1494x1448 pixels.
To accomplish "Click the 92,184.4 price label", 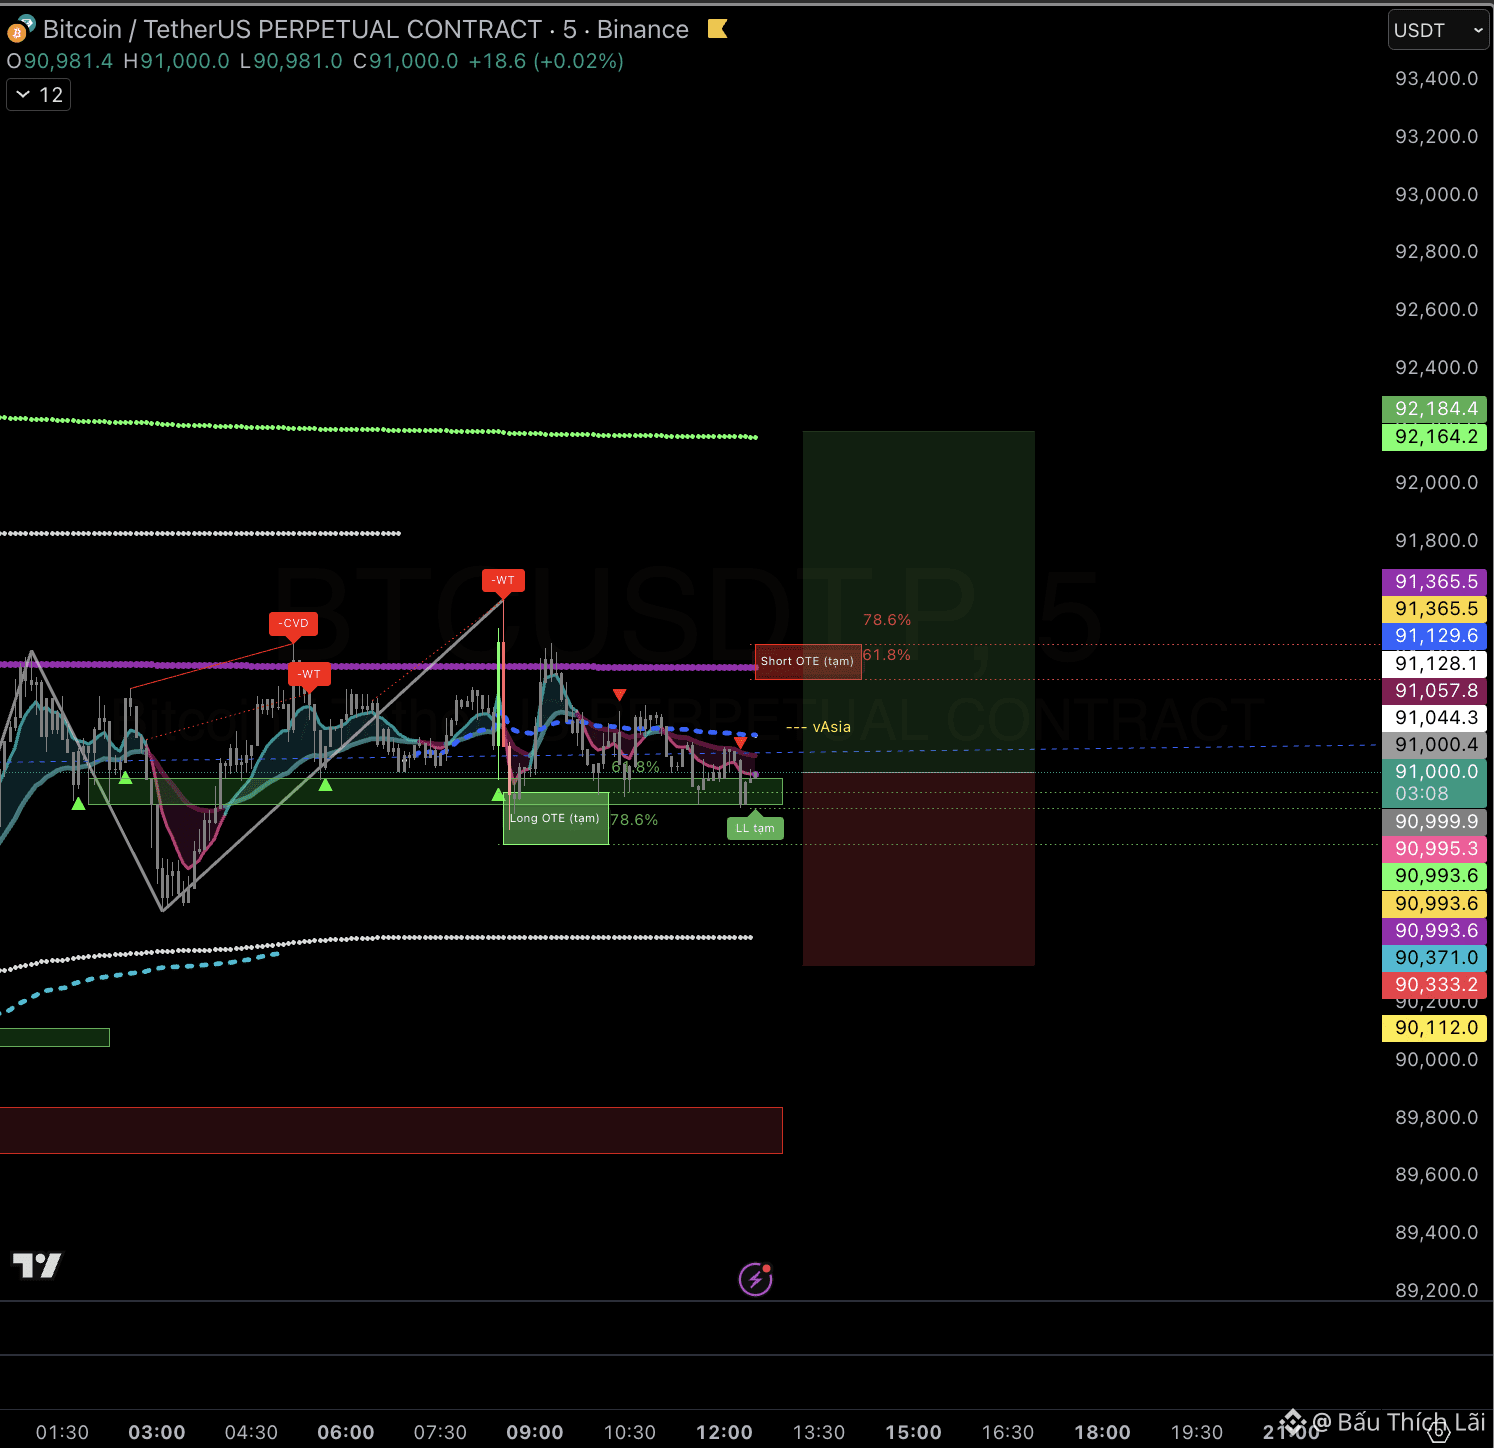I will [x=1435, y=409].
